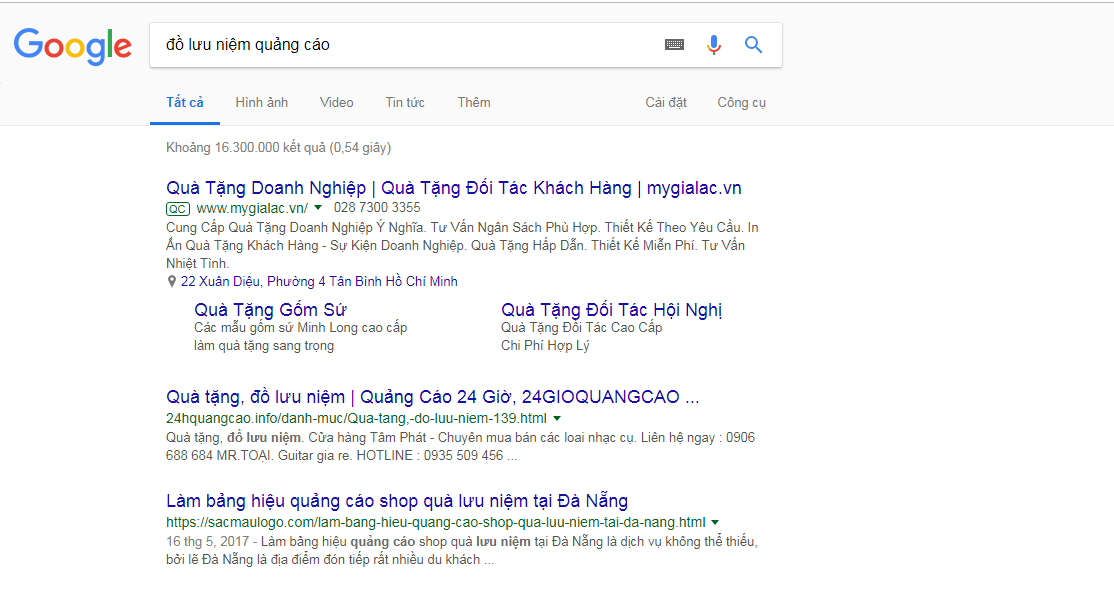Click the QC ad badge

tap(178, 209)
